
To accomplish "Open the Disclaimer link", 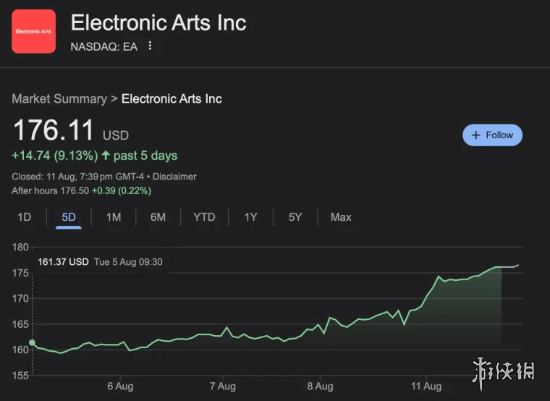I will (174, 176).
